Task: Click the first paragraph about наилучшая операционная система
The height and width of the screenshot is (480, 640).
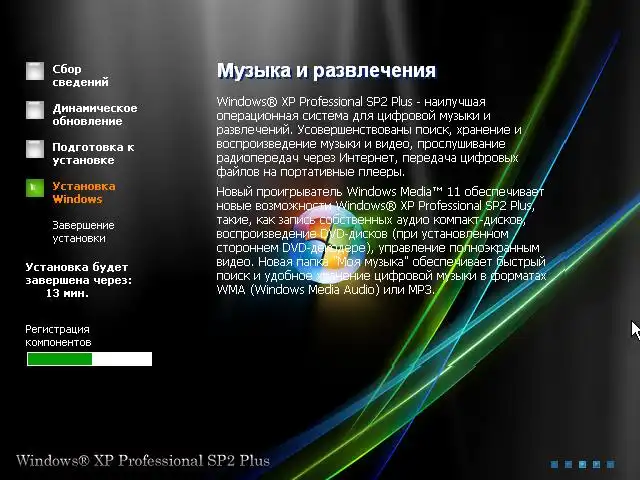Action: click(x=369, y=137)
